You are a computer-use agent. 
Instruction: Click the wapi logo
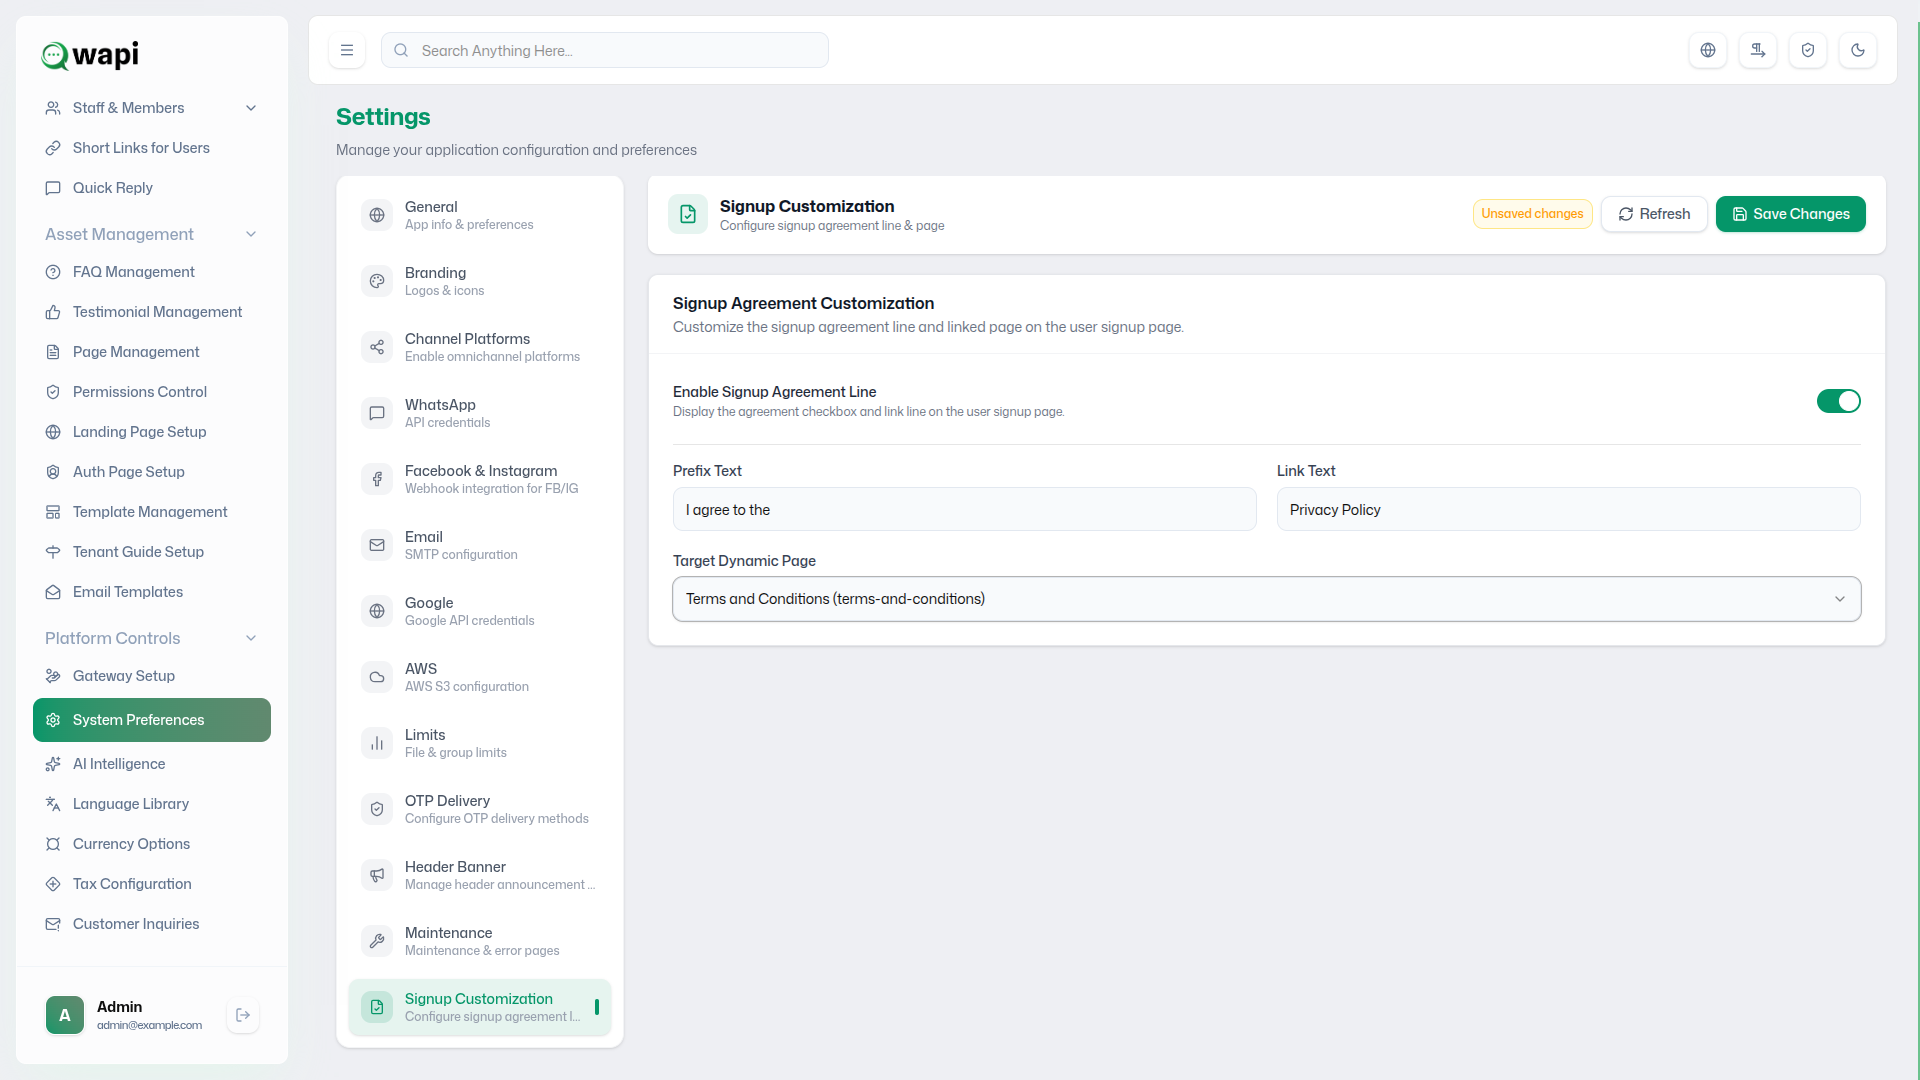point(90,55)
